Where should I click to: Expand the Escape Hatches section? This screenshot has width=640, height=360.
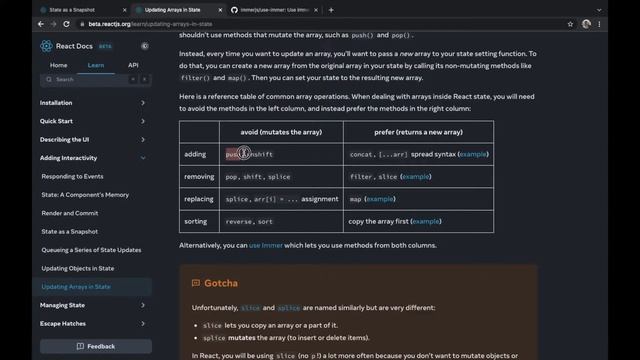pyautogui.click(x=93, y=323)
